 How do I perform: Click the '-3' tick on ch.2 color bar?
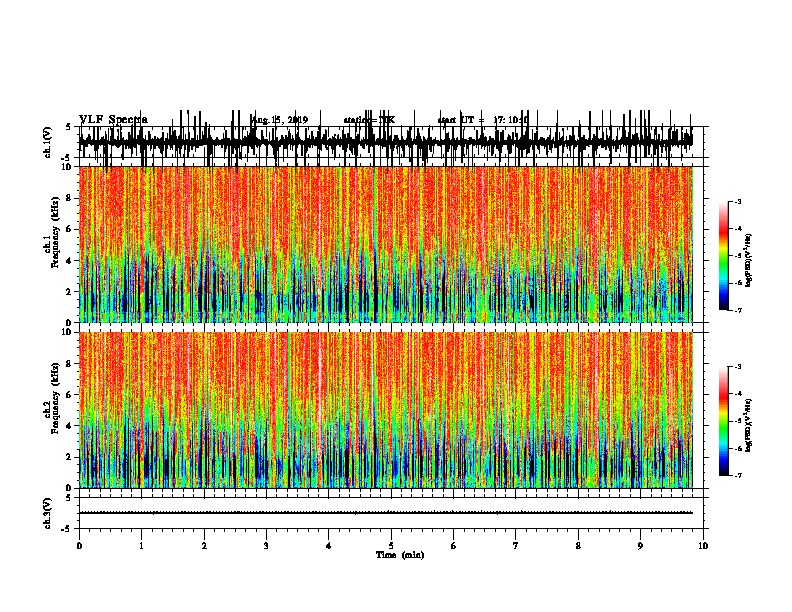pyautogui.click(x=738, y=367)
